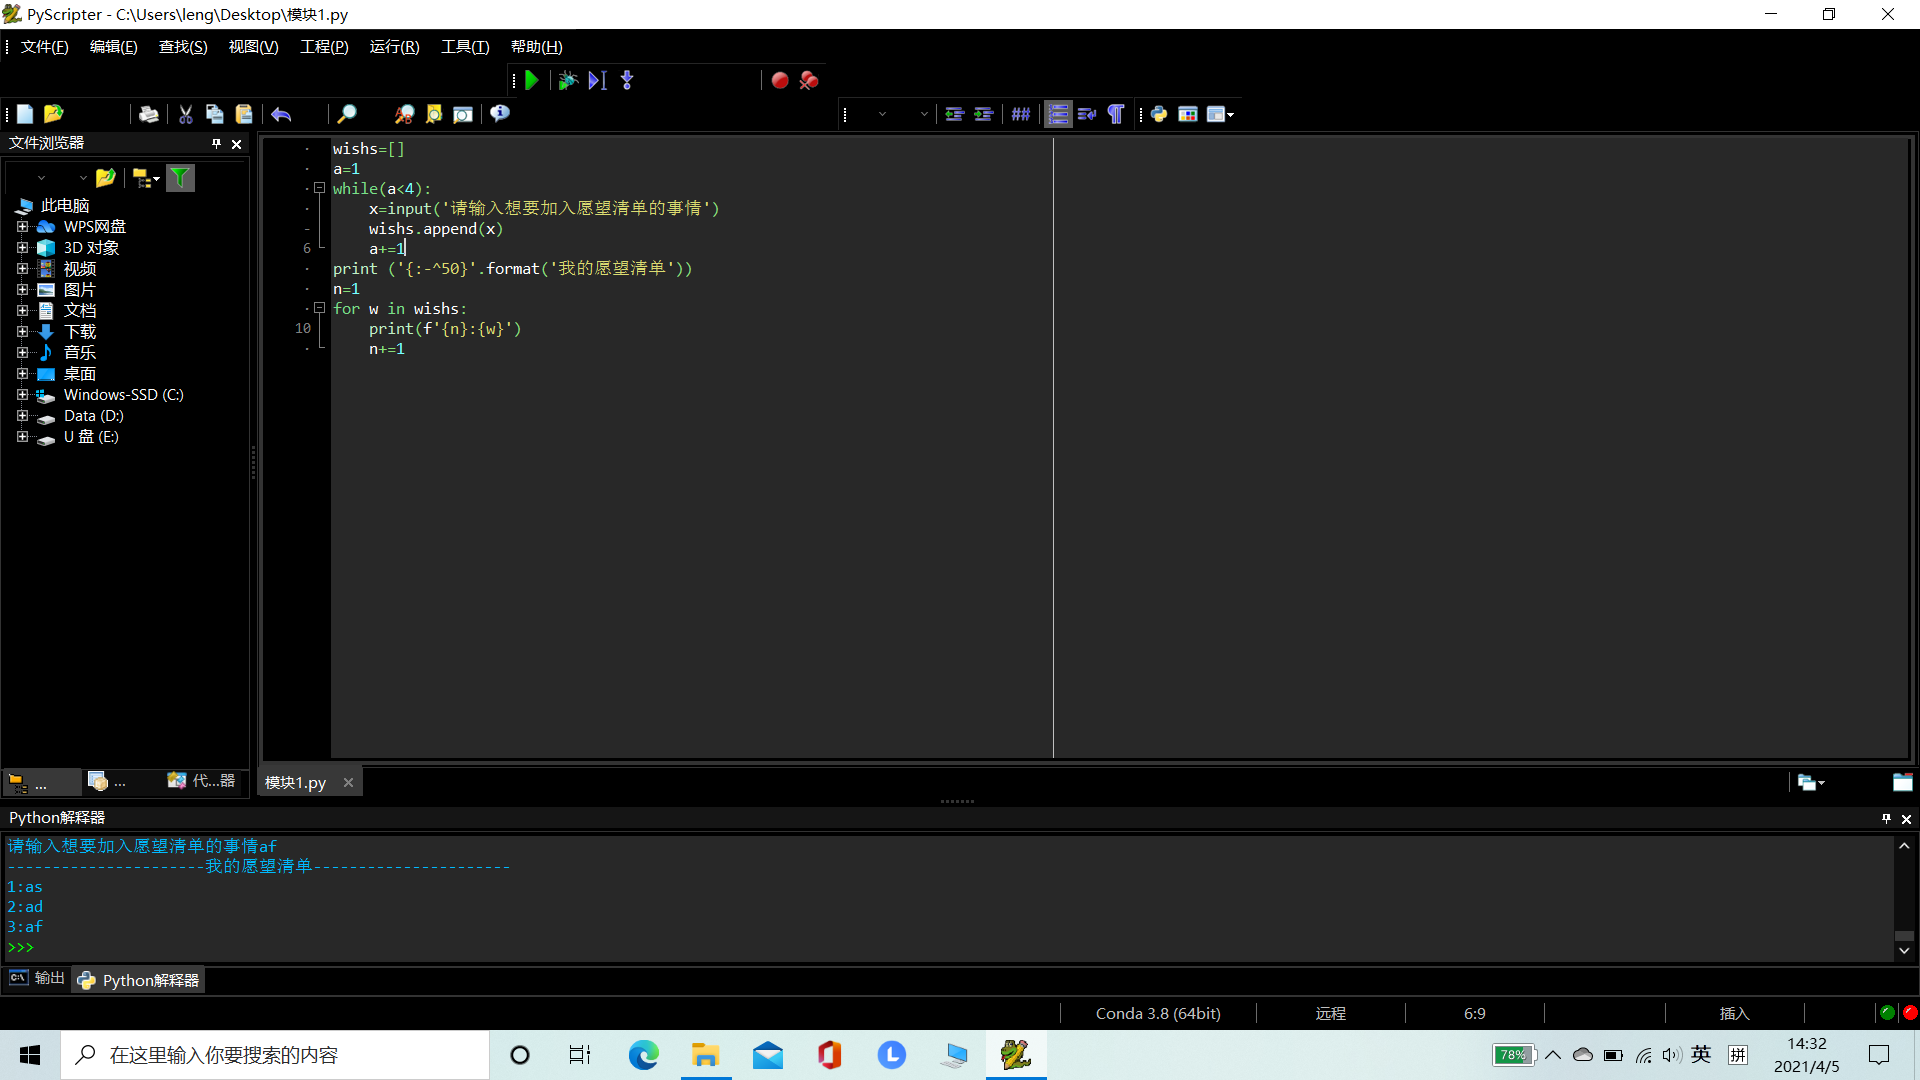Image resolution: width=1920 pixels, height=1080 pixels.
Task: Expand the Windows-SSD (C:) drive node
Action: tap(22, 395)
